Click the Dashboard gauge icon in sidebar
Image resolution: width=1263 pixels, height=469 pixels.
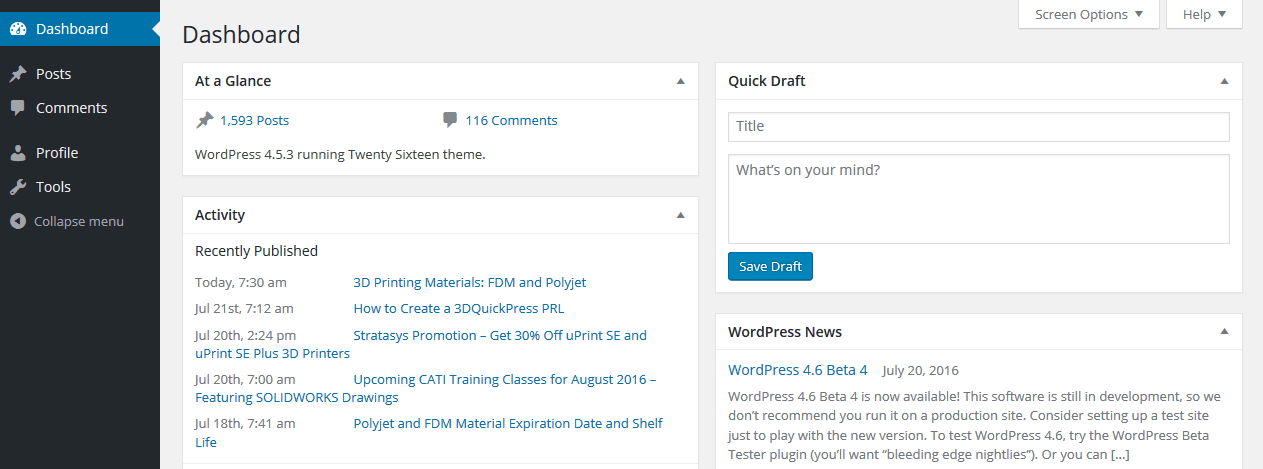(18, 29)
